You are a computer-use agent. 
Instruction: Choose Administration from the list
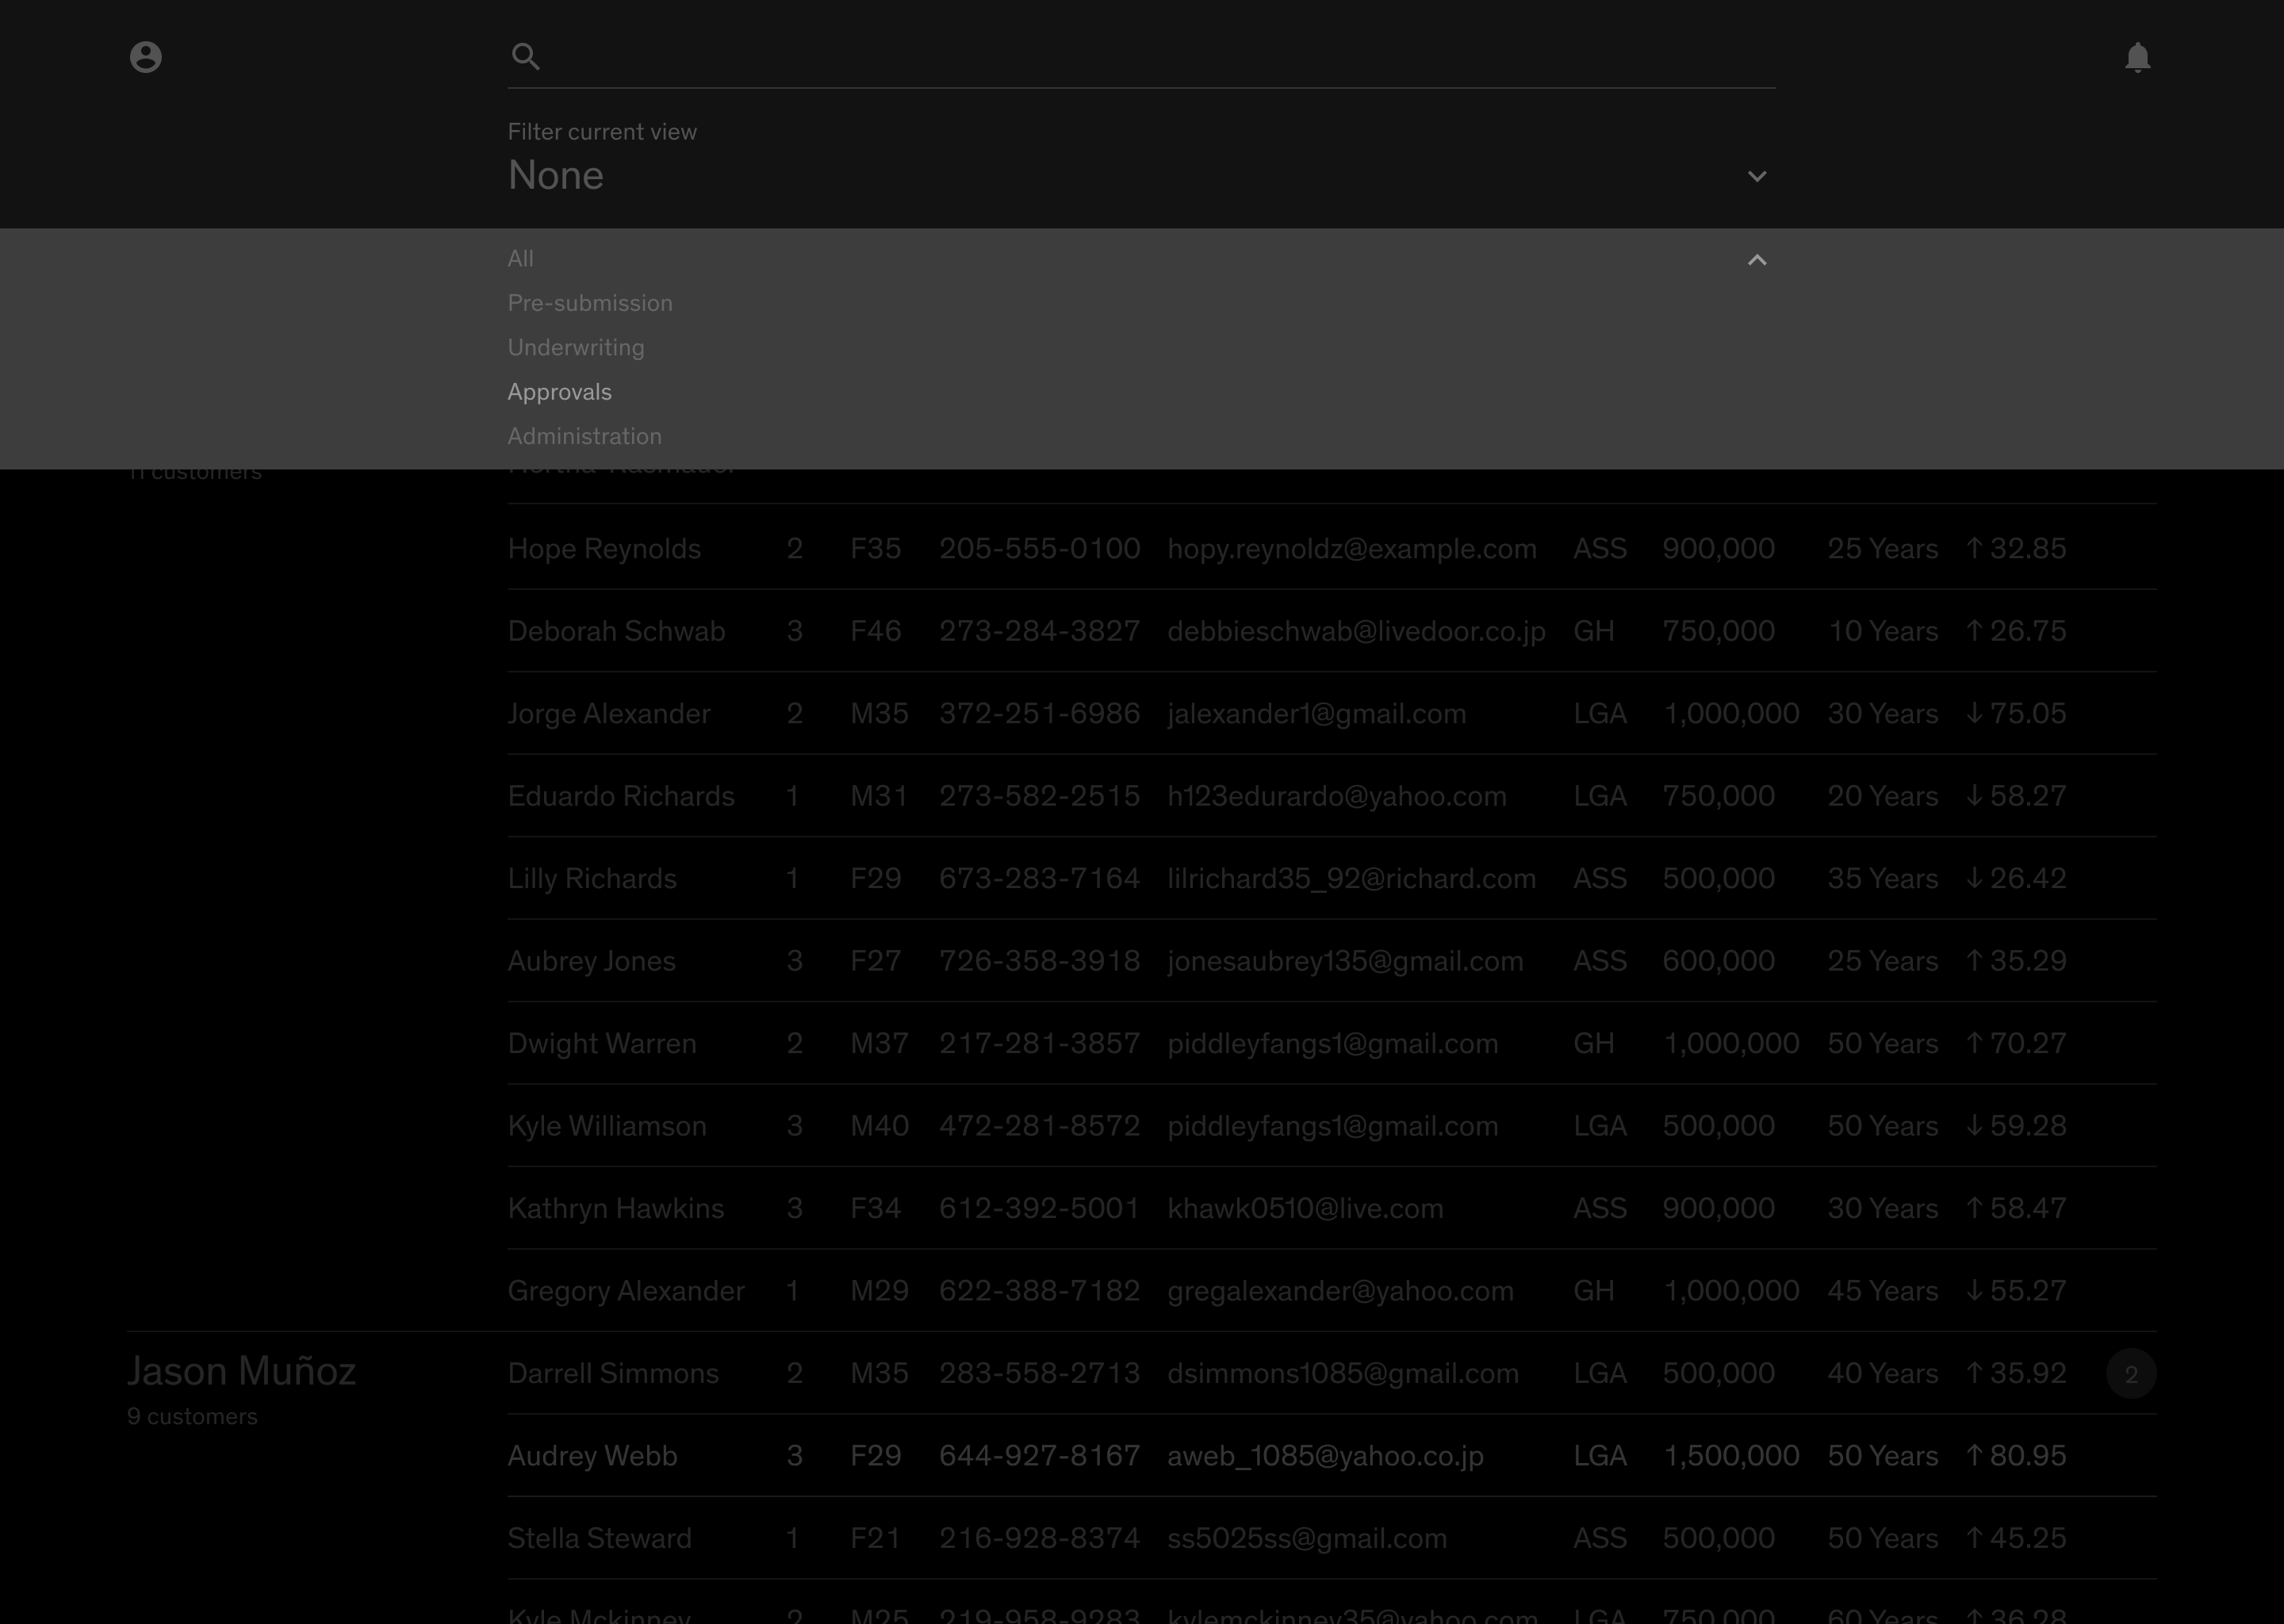coord(585,436)
